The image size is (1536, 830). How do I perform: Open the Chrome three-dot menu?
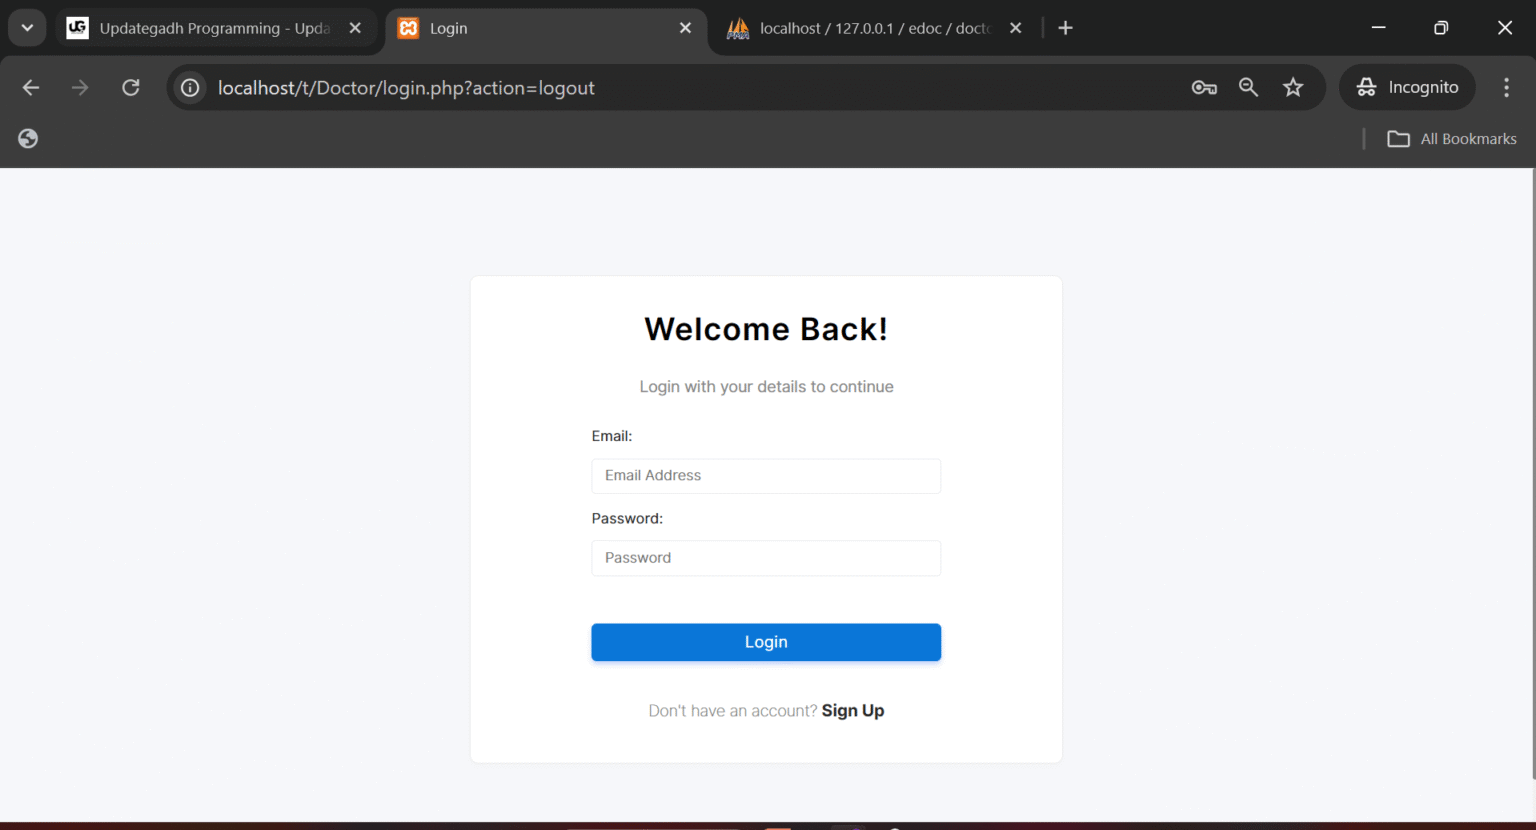[x=1506, y=87]
